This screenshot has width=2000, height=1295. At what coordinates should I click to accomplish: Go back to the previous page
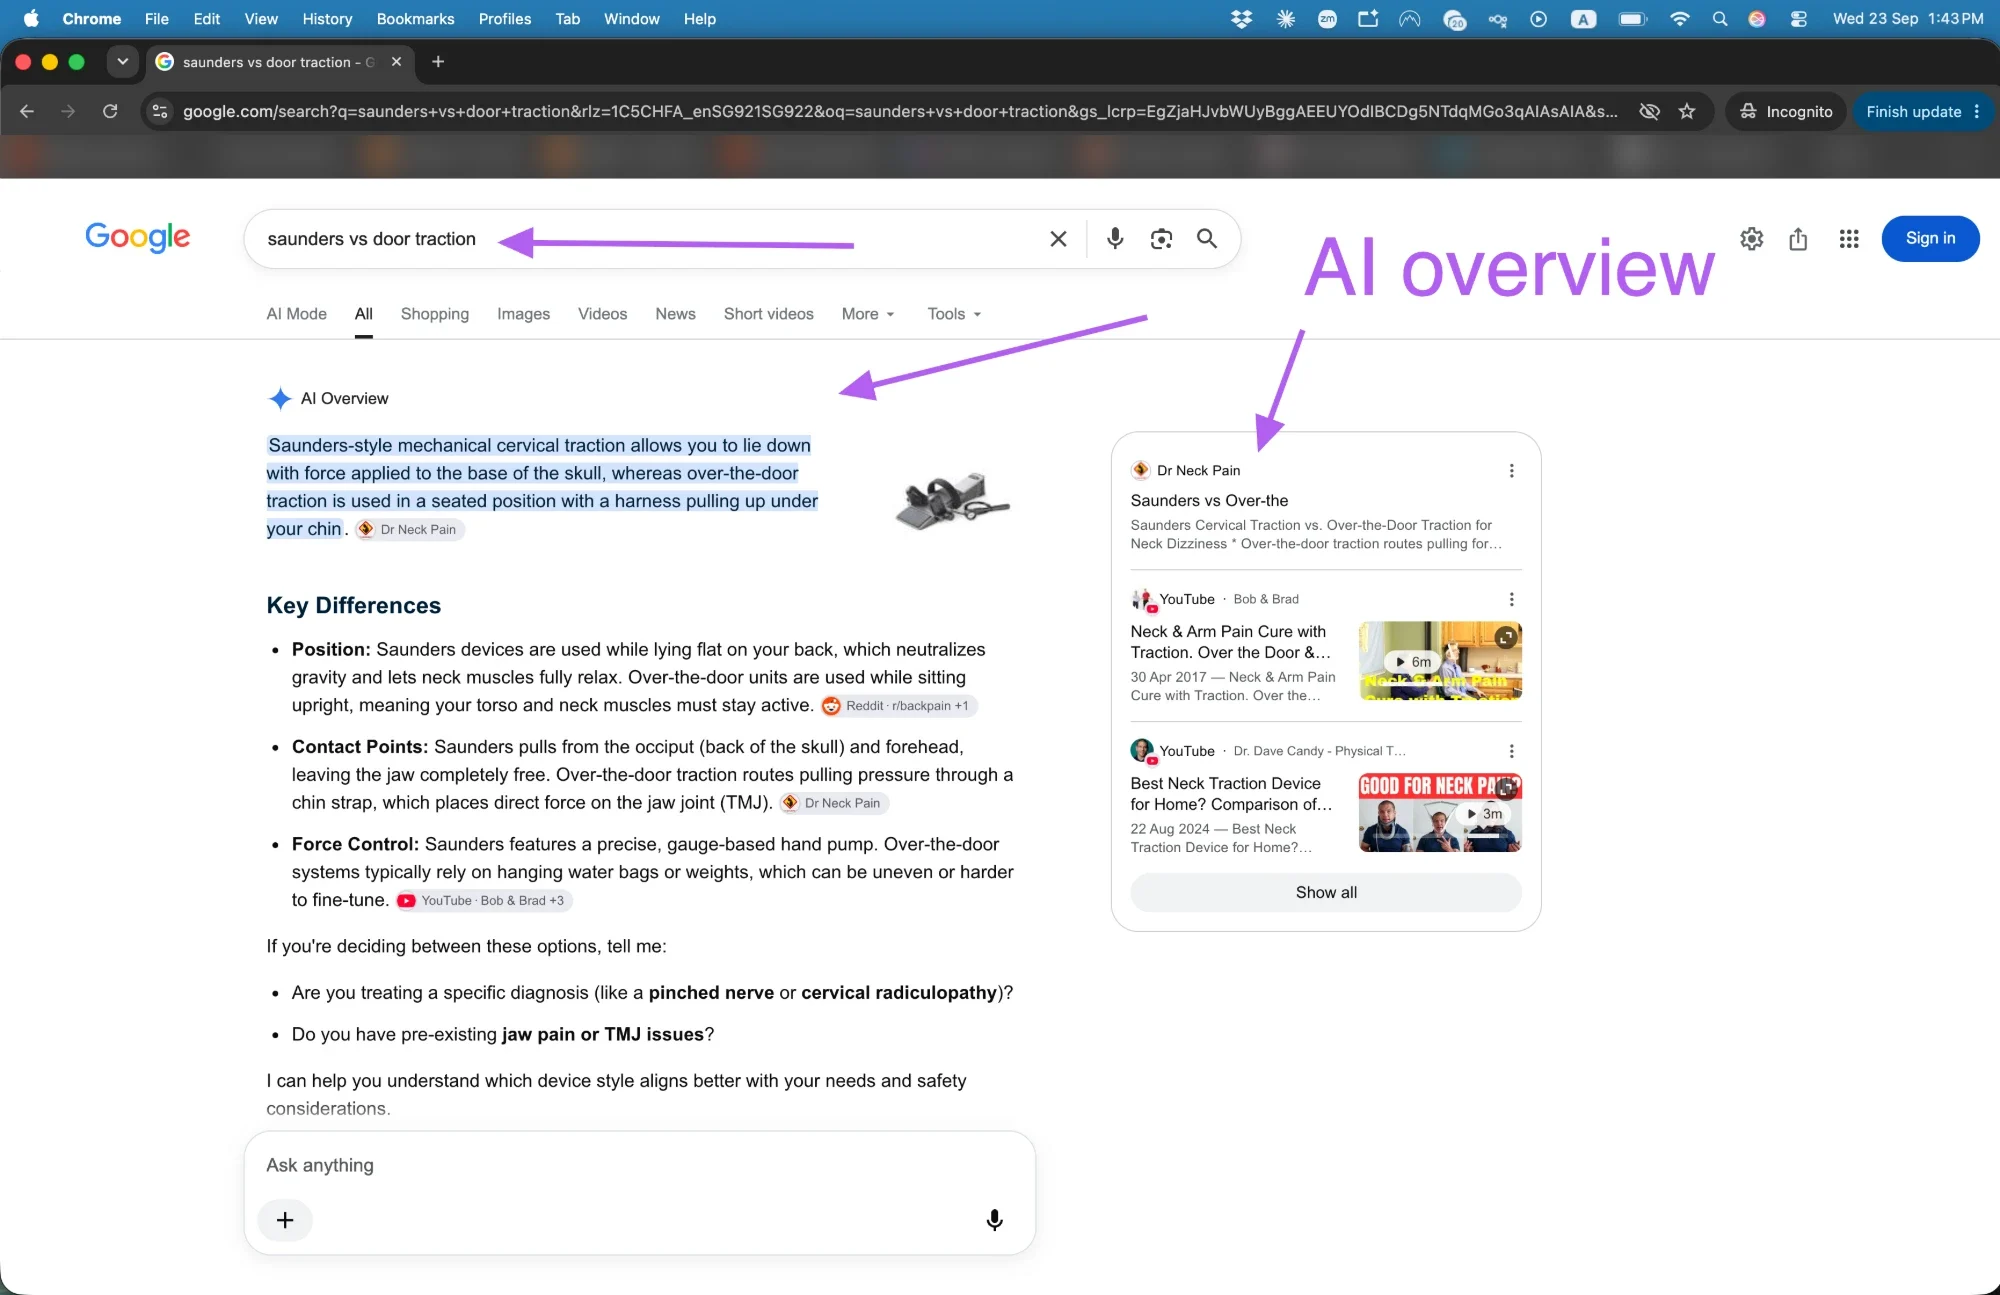27,111
